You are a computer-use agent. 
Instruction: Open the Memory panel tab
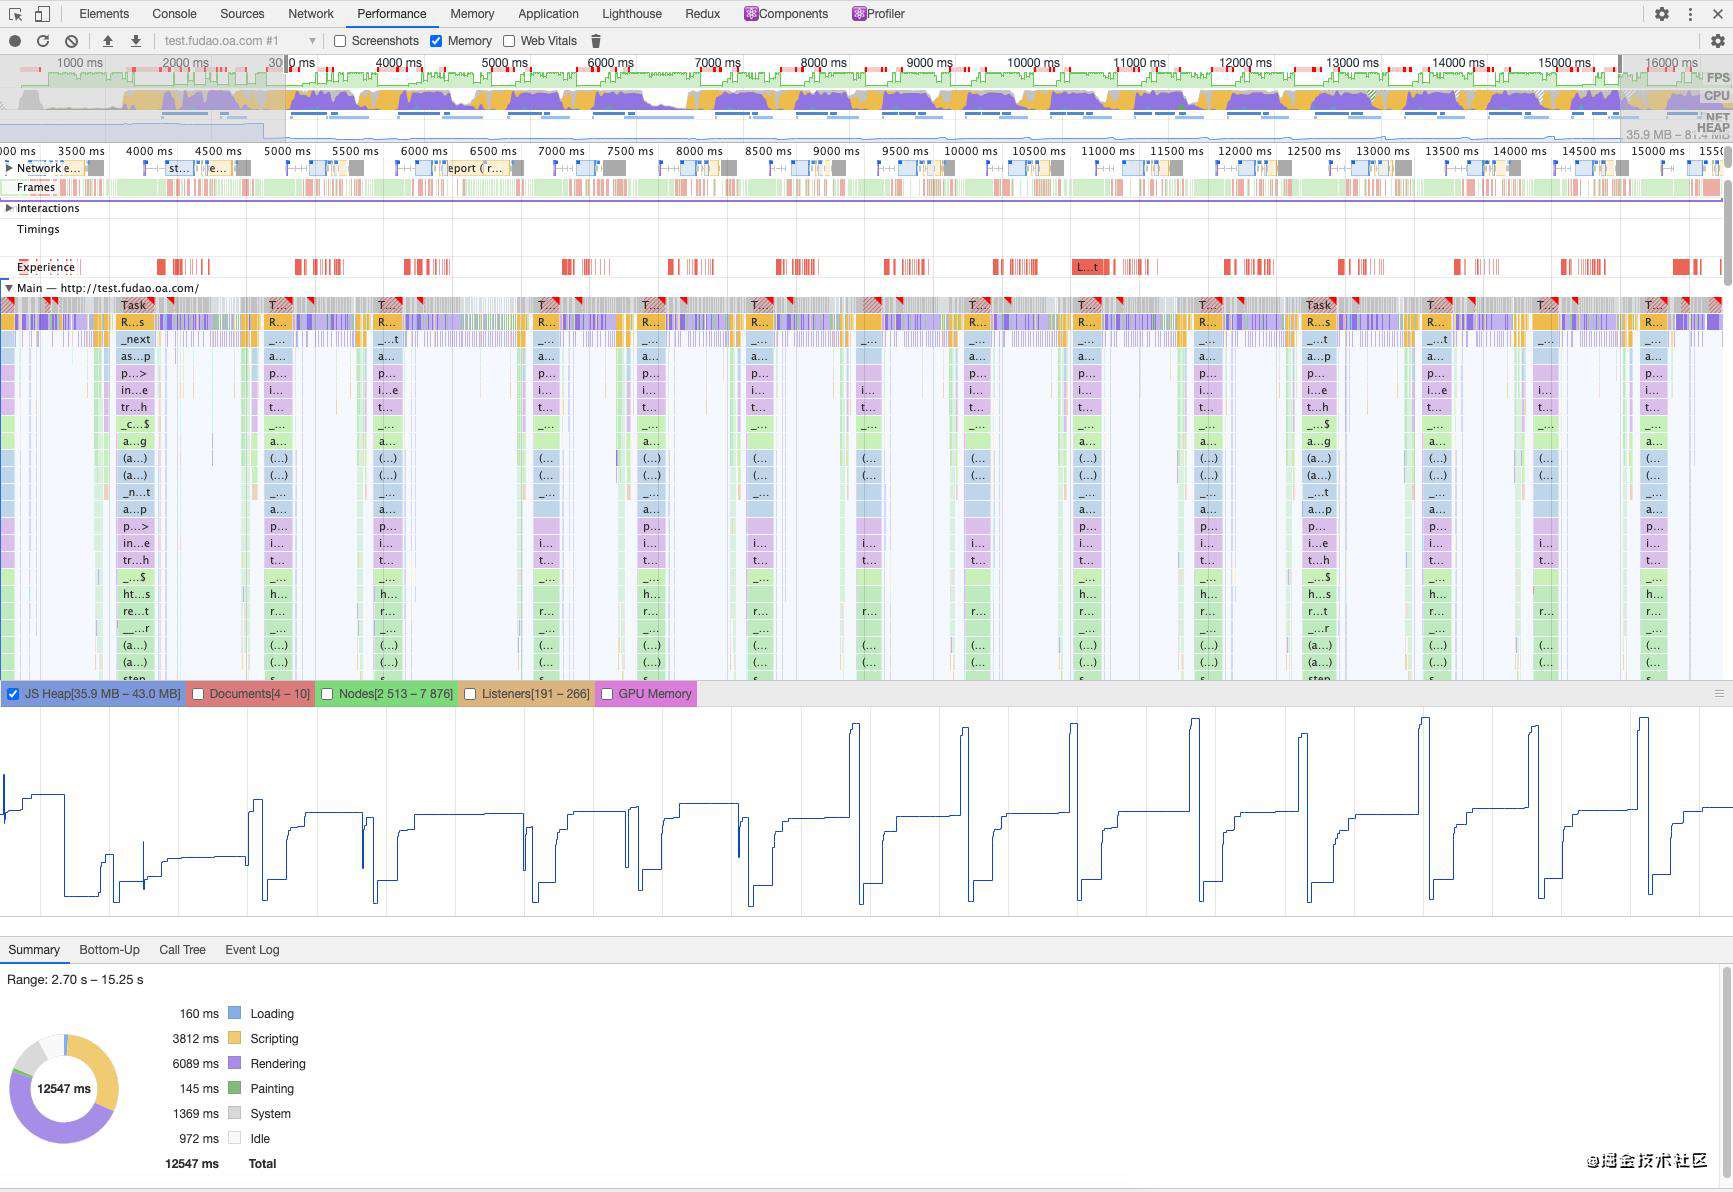click(472, 14)
